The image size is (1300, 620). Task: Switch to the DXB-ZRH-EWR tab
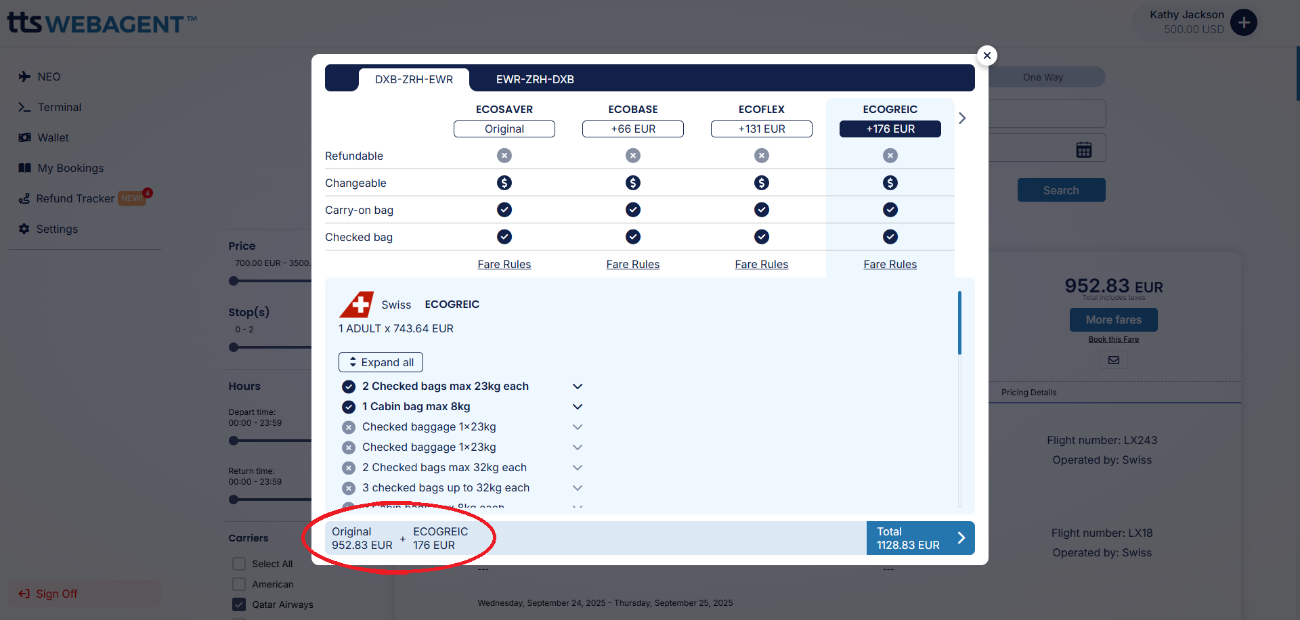pos(414,79)
